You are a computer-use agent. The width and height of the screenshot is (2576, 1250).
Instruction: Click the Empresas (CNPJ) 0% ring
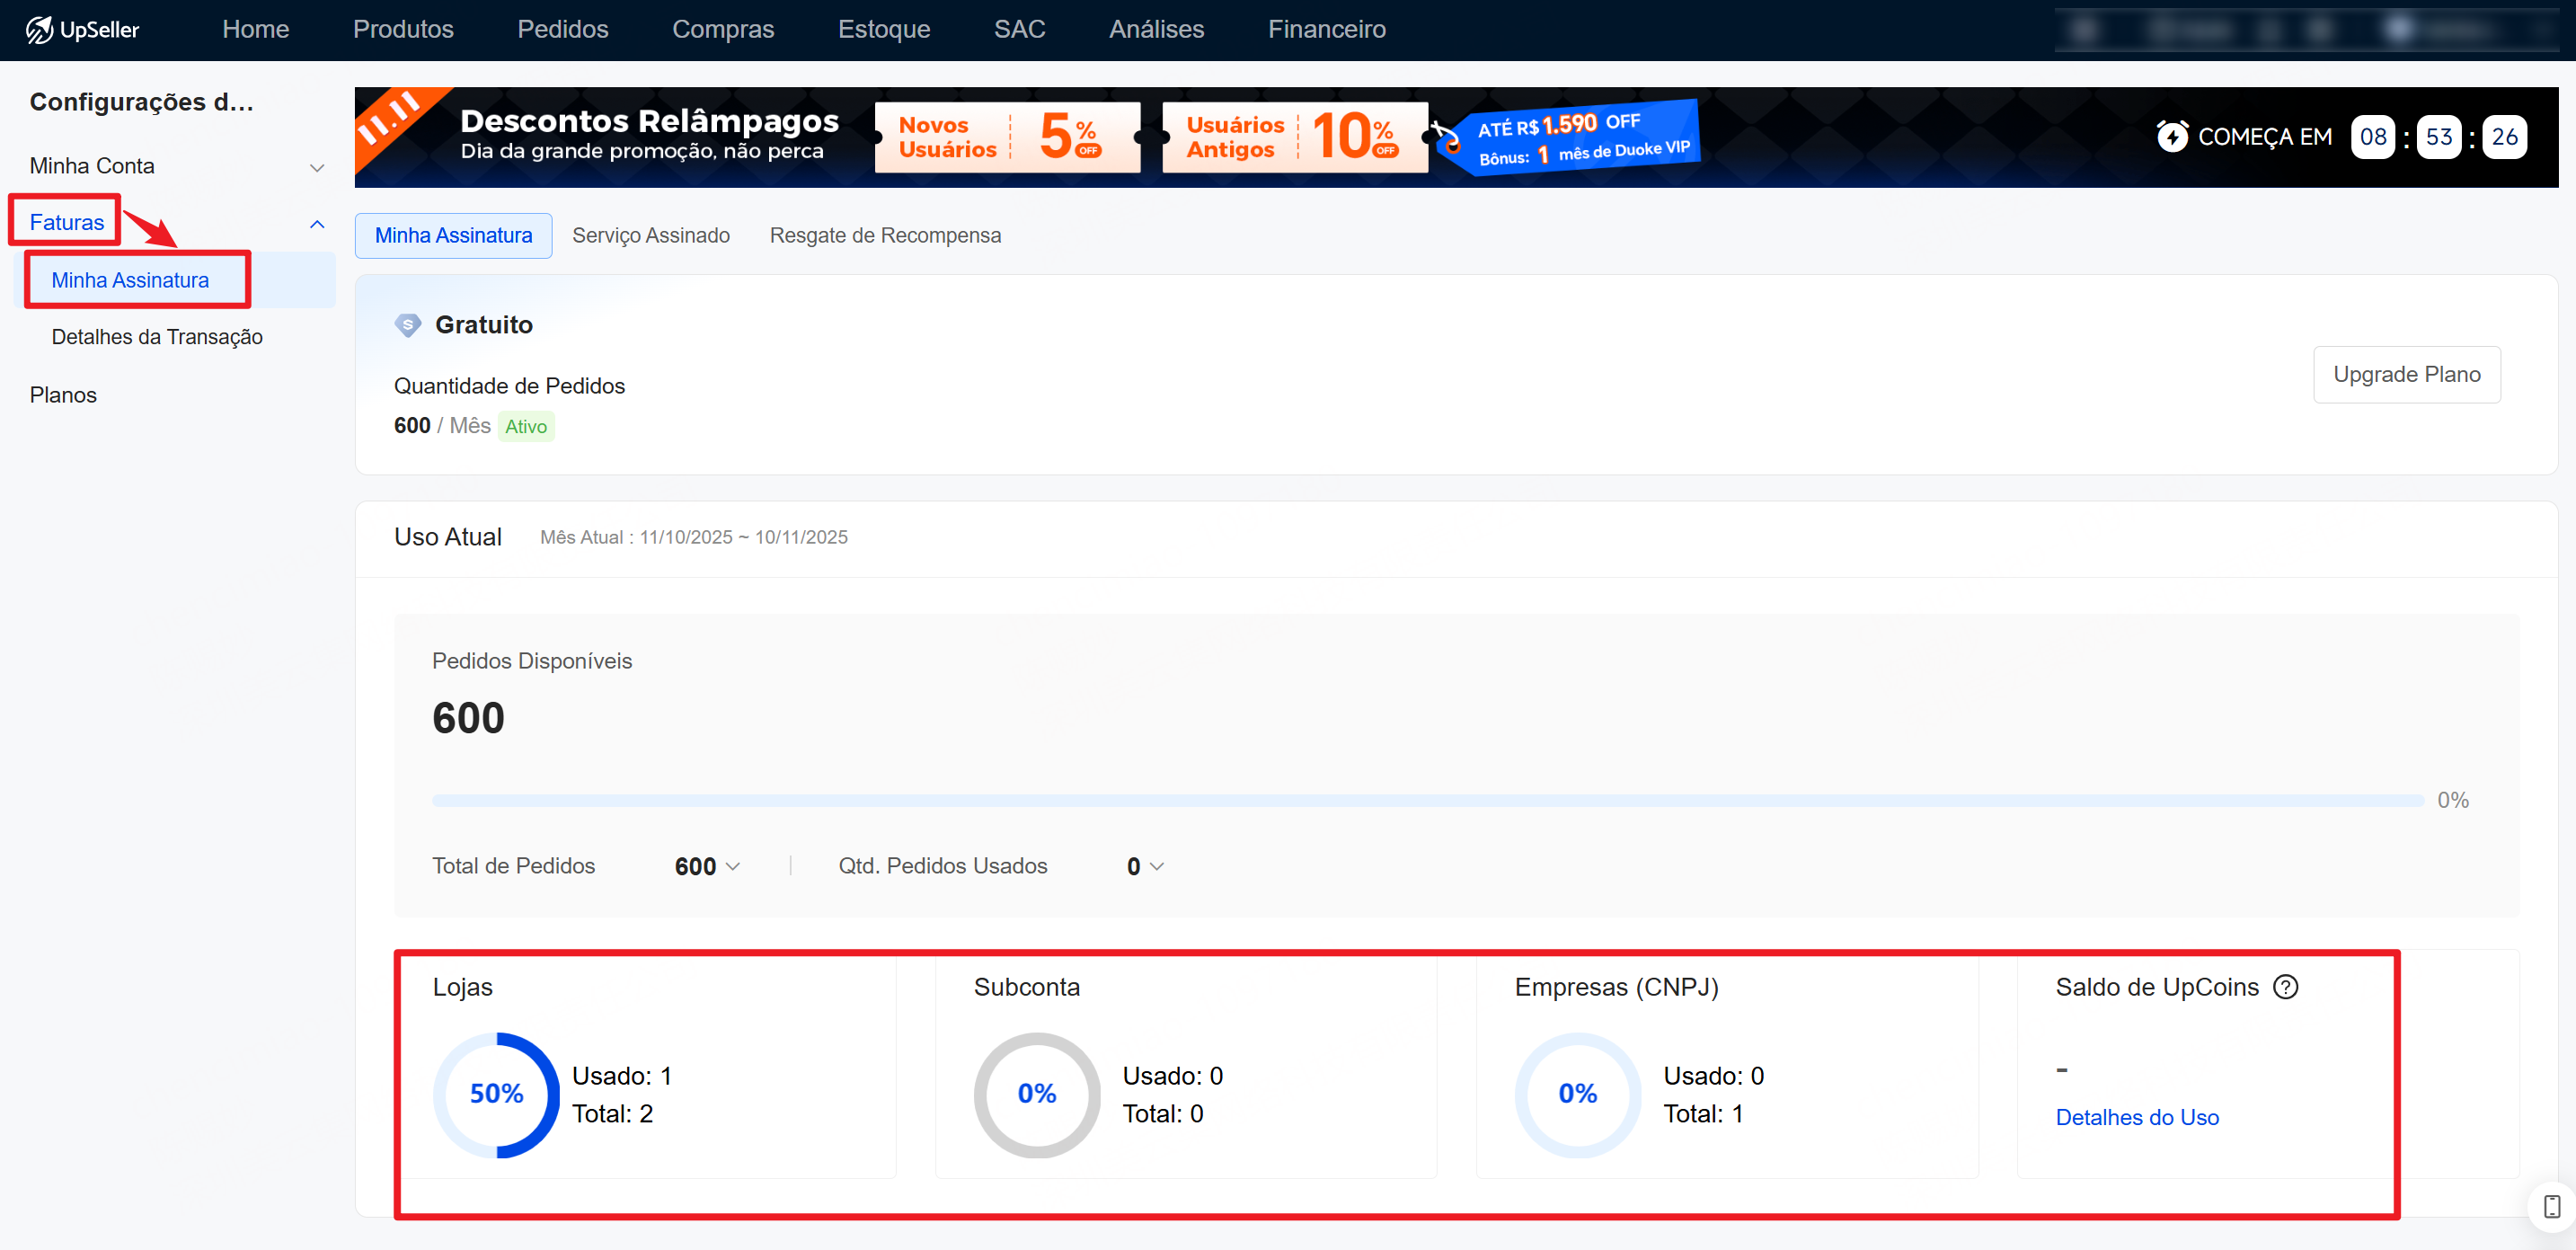(x=1578, y=1095)
